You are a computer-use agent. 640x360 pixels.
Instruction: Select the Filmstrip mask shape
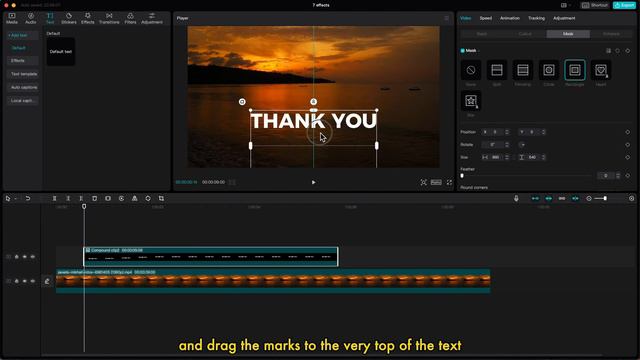pyautogui.click(x=523, y=70)
